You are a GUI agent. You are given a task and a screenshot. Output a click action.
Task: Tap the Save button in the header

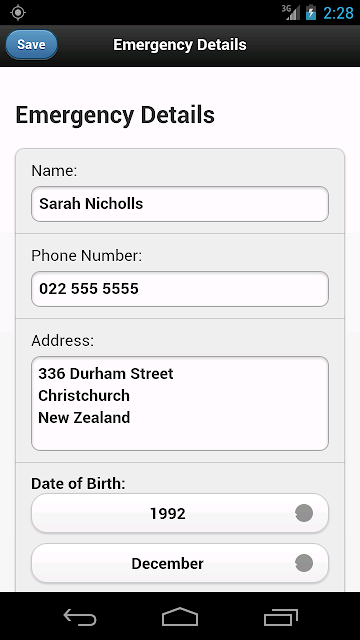coord(31,45)
